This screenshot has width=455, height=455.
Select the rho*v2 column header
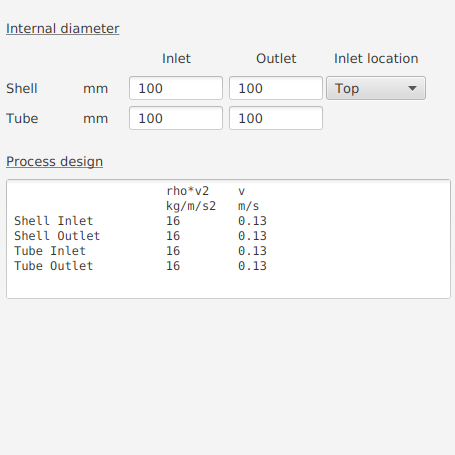(x=187, y=191)
